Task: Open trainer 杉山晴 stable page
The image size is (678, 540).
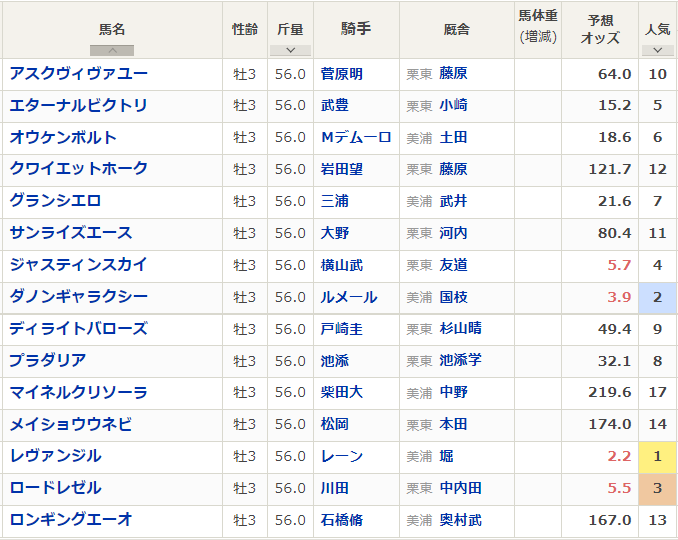Action: pos(461,329)
